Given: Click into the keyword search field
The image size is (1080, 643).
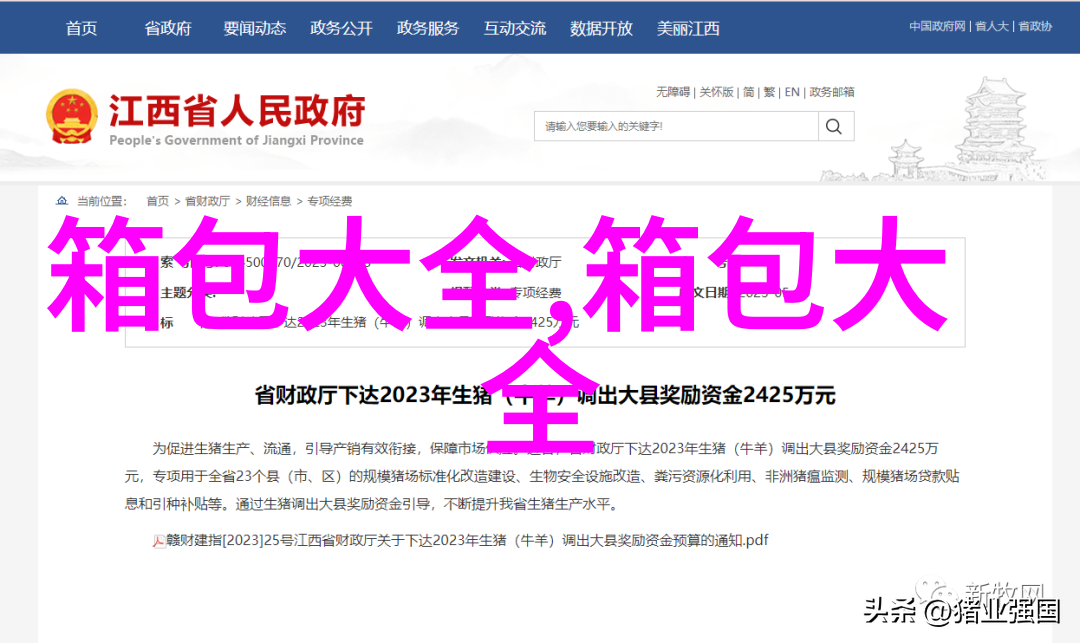Looking at the screenshot, I should pos(676,127).
